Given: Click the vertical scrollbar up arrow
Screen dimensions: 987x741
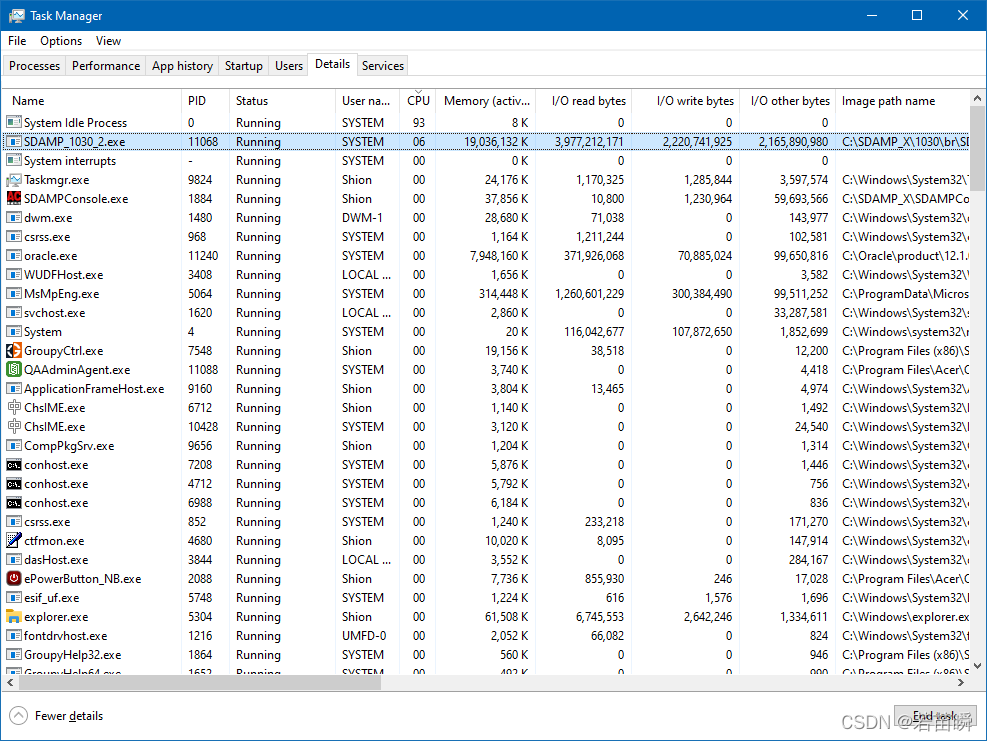Looking at the screenshot, I should [977, 98].
